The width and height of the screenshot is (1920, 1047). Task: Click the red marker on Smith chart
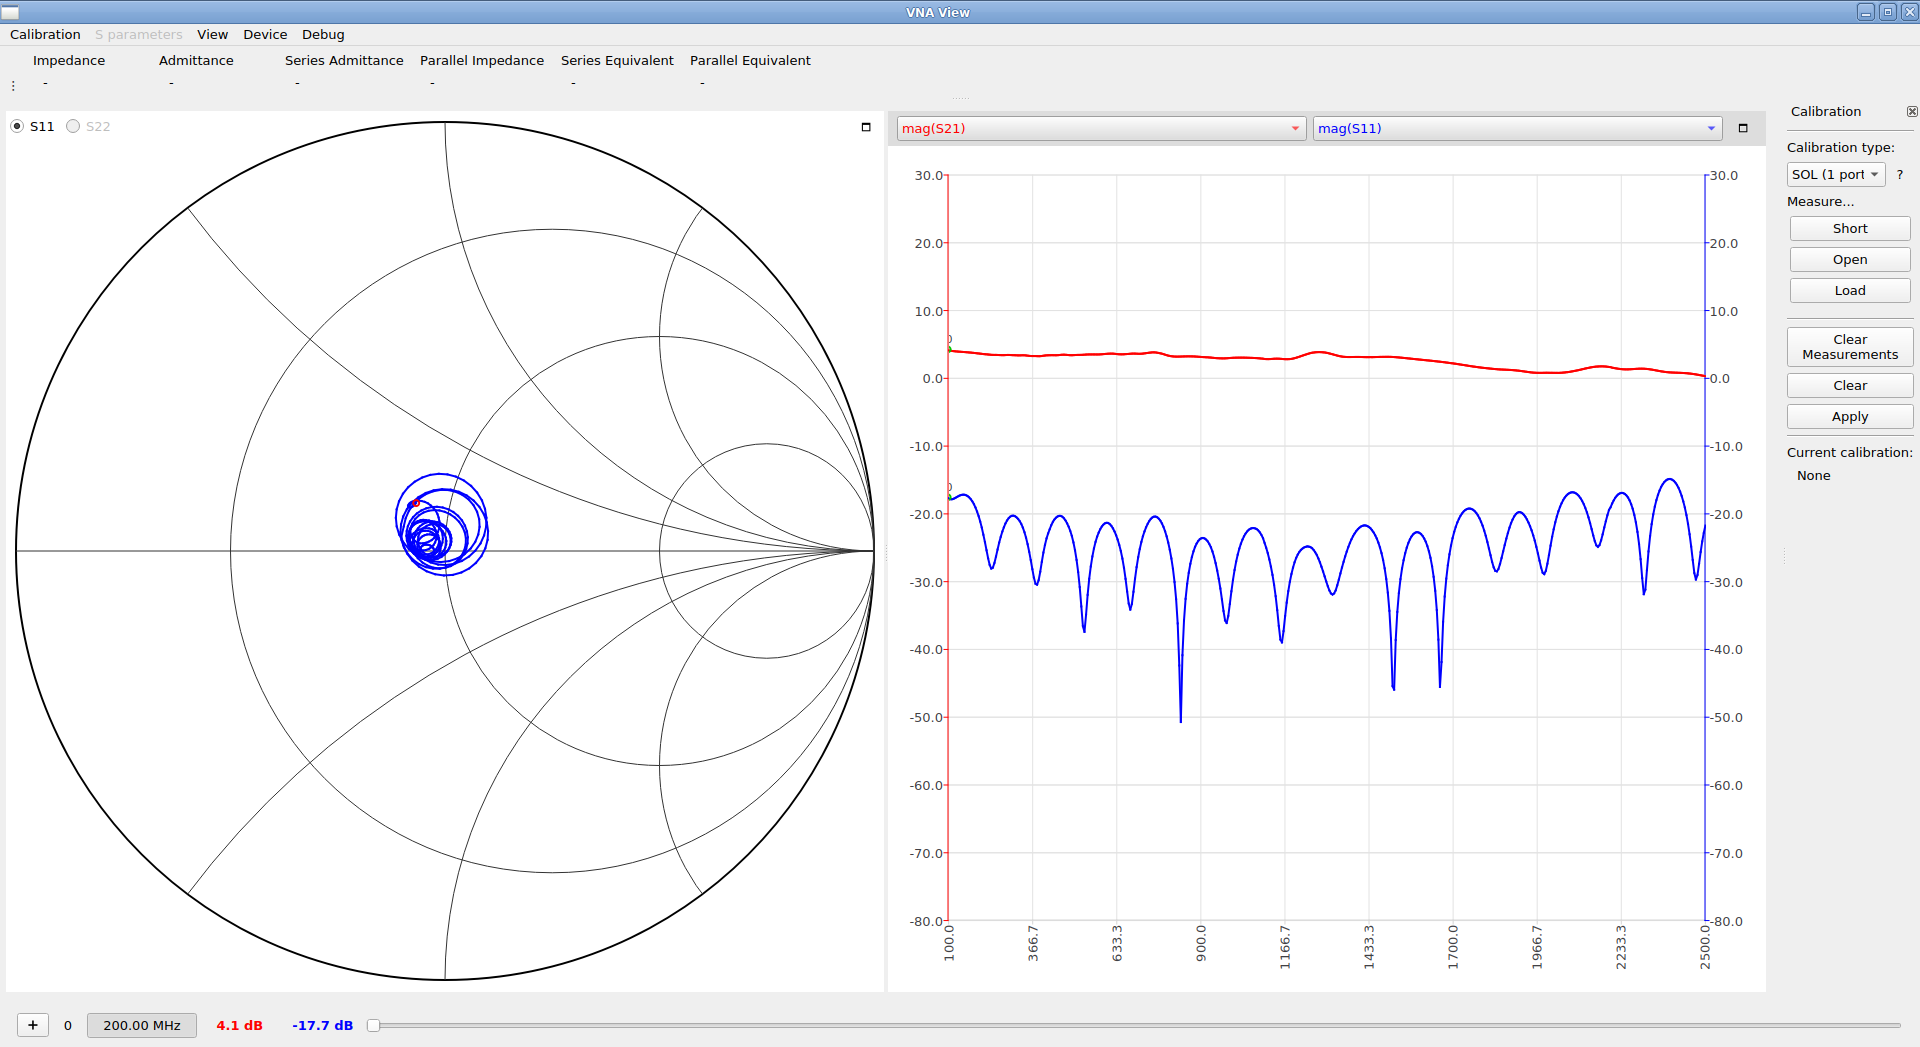coord(413,503)
